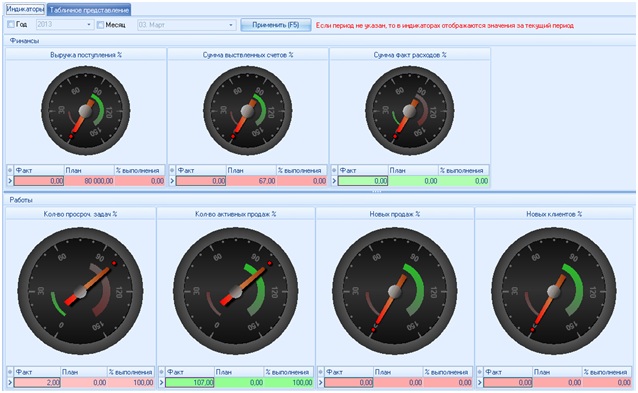Click the План value 80 000,00
Screen dimensions: 638x393
[x=89, y=181]
